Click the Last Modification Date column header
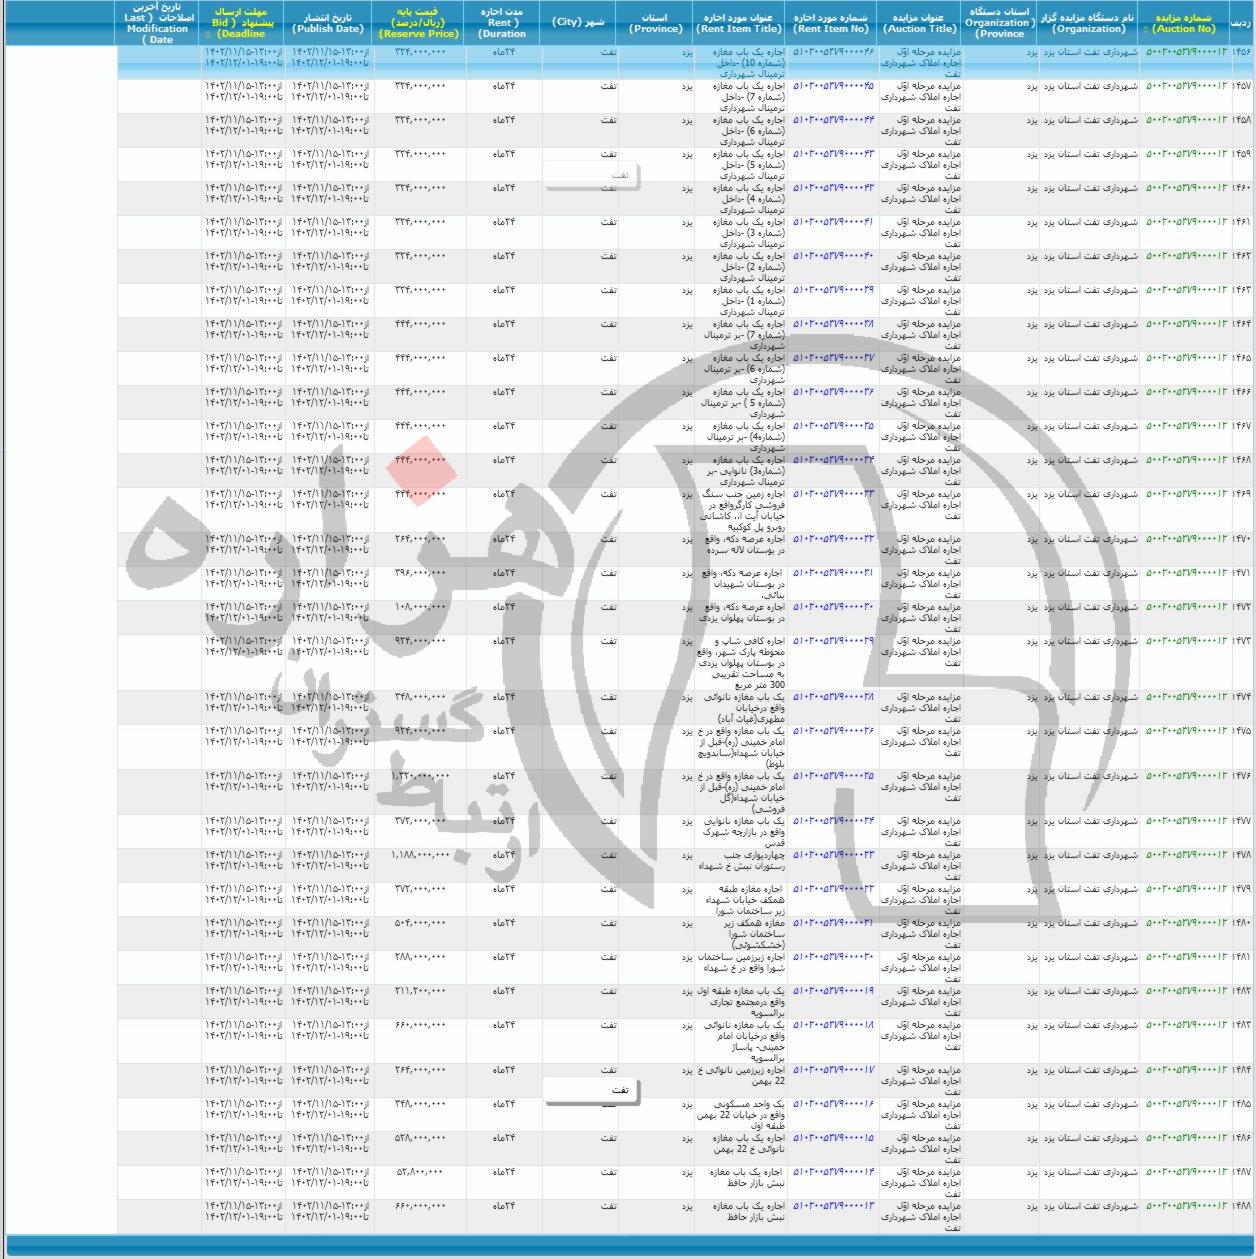1256x1259 pixels. [158, 23]
